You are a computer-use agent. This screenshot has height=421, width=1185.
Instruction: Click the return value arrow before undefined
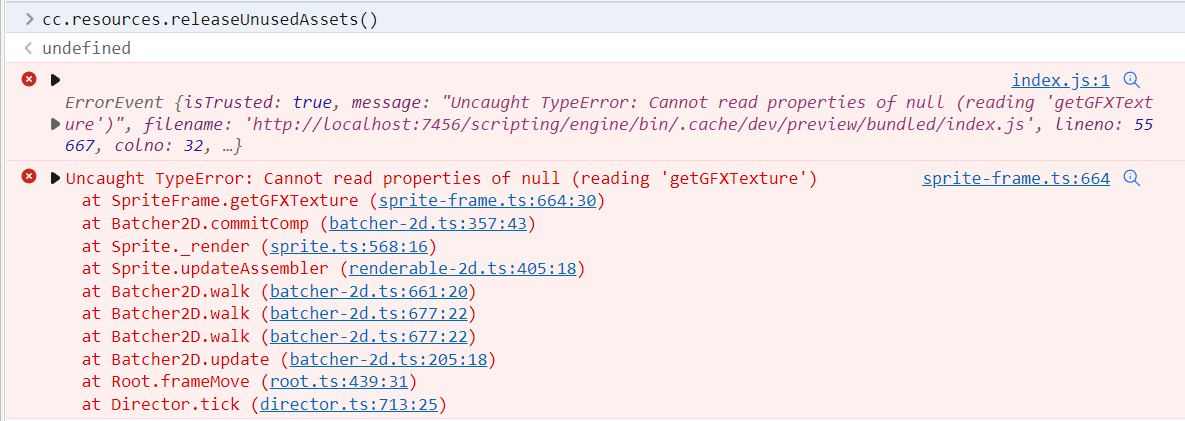pyautogui.click(x=29, y=48)
